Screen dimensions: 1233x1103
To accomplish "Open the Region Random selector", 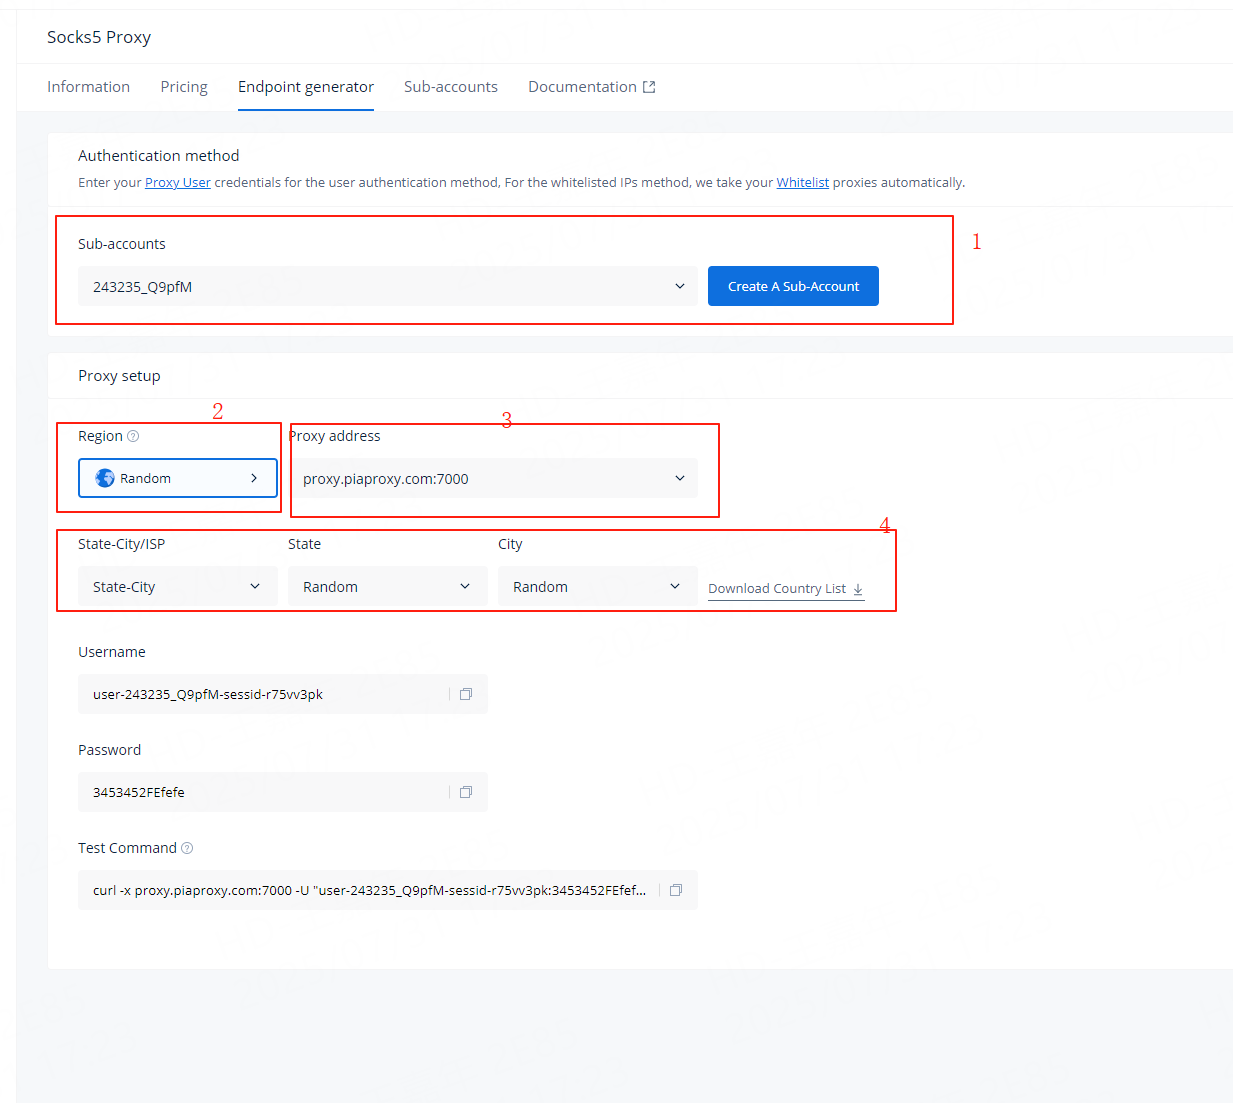I will click(178, 478).
